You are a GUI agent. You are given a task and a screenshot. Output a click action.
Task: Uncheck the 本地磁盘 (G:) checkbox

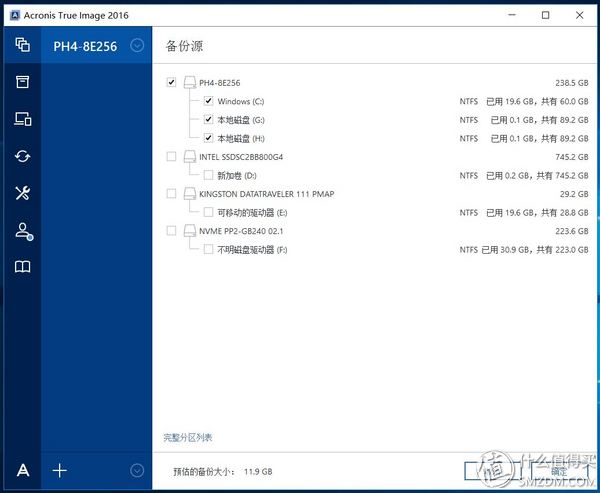[208, 119]
